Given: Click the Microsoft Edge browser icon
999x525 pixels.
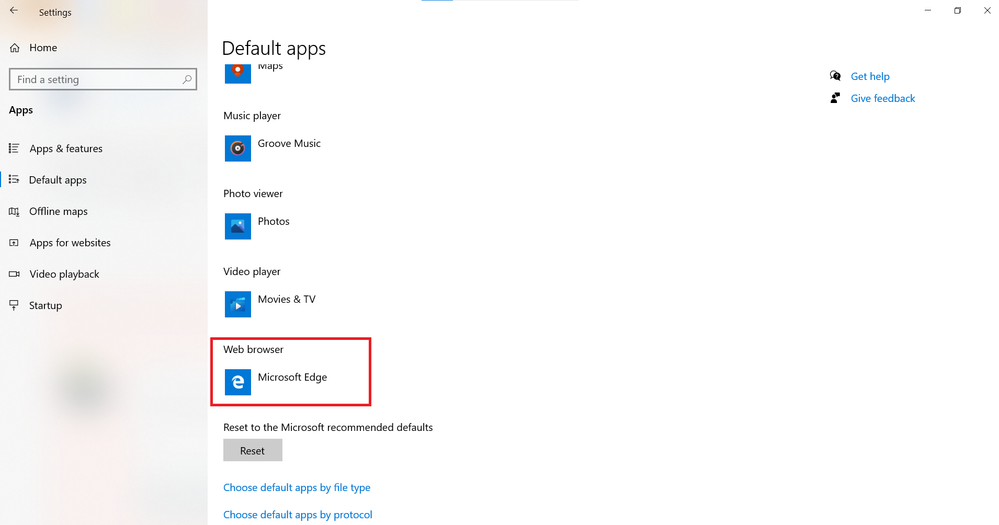Looking at the screenshot, I should point(238,382).
